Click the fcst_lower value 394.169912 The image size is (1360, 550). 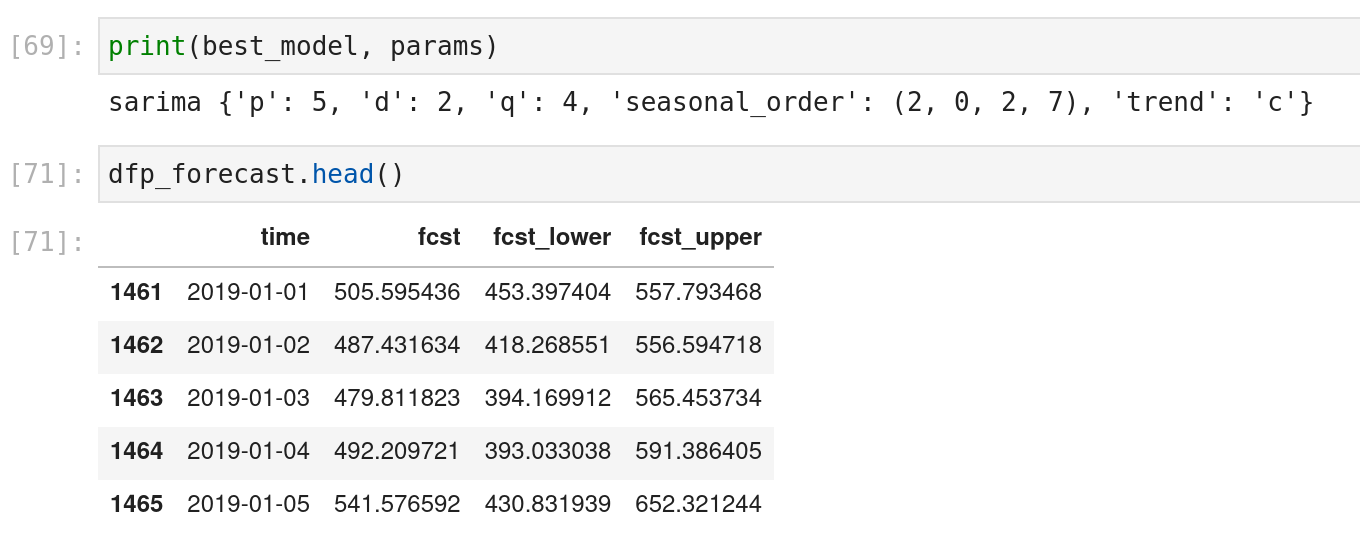[547, 398]
